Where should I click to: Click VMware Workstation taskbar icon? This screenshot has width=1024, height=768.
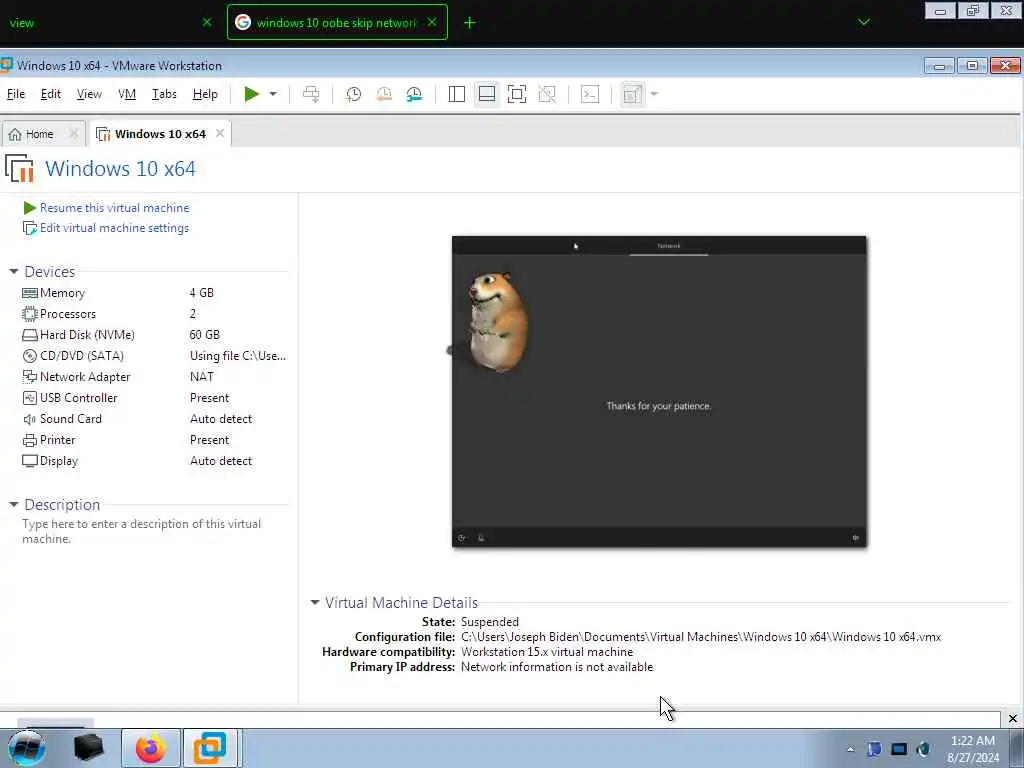[x=210, y=748]
